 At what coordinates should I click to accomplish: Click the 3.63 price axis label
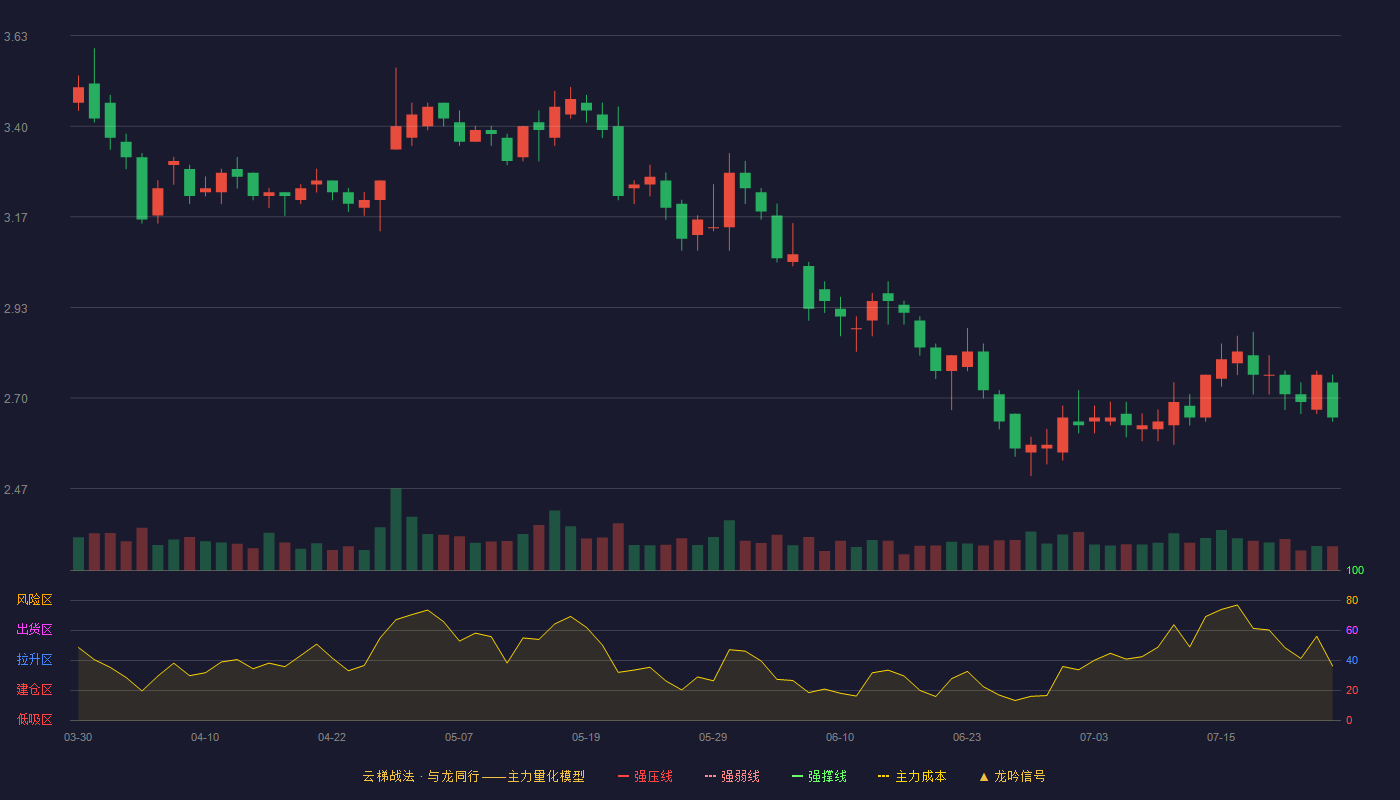pos(16,37)
